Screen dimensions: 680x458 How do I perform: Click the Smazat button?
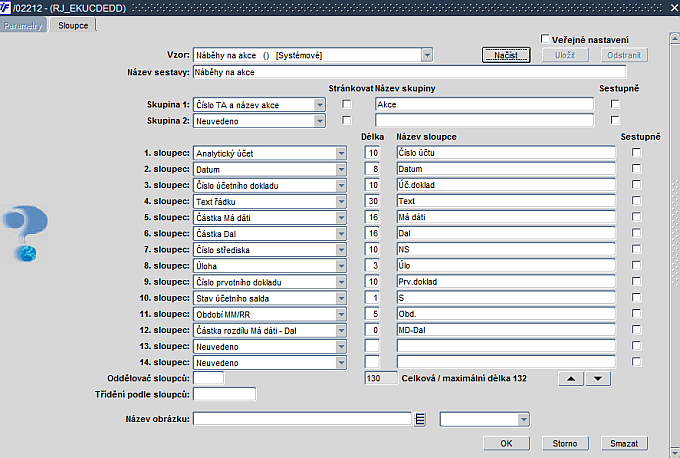point(624,443)
